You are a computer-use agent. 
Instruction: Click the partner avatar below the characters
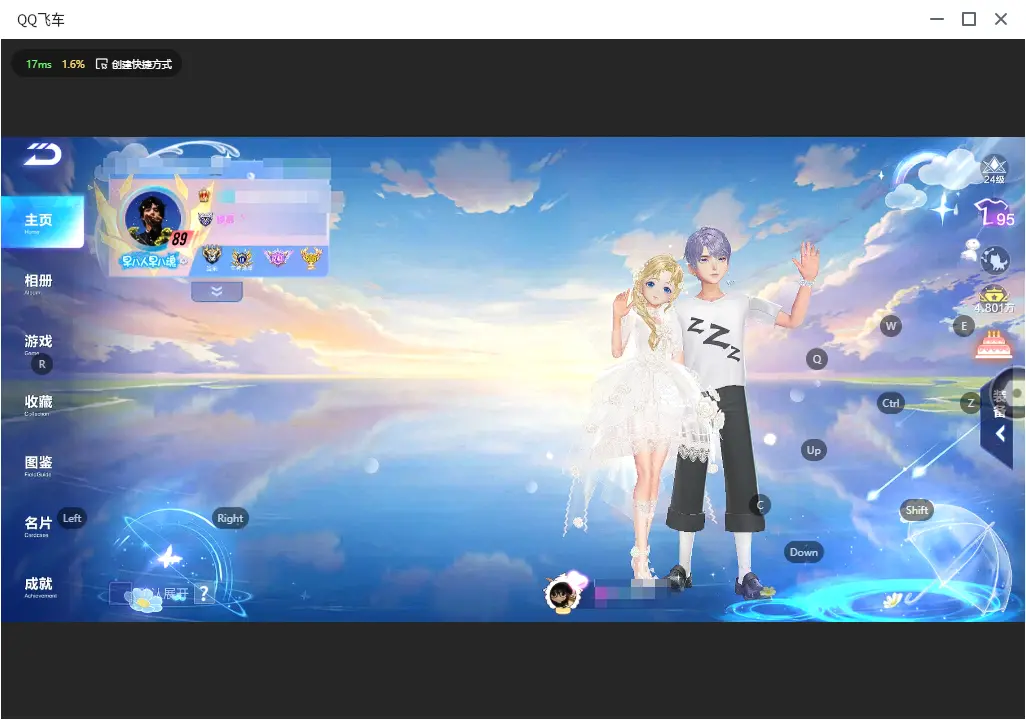click(x=562, y=594)
